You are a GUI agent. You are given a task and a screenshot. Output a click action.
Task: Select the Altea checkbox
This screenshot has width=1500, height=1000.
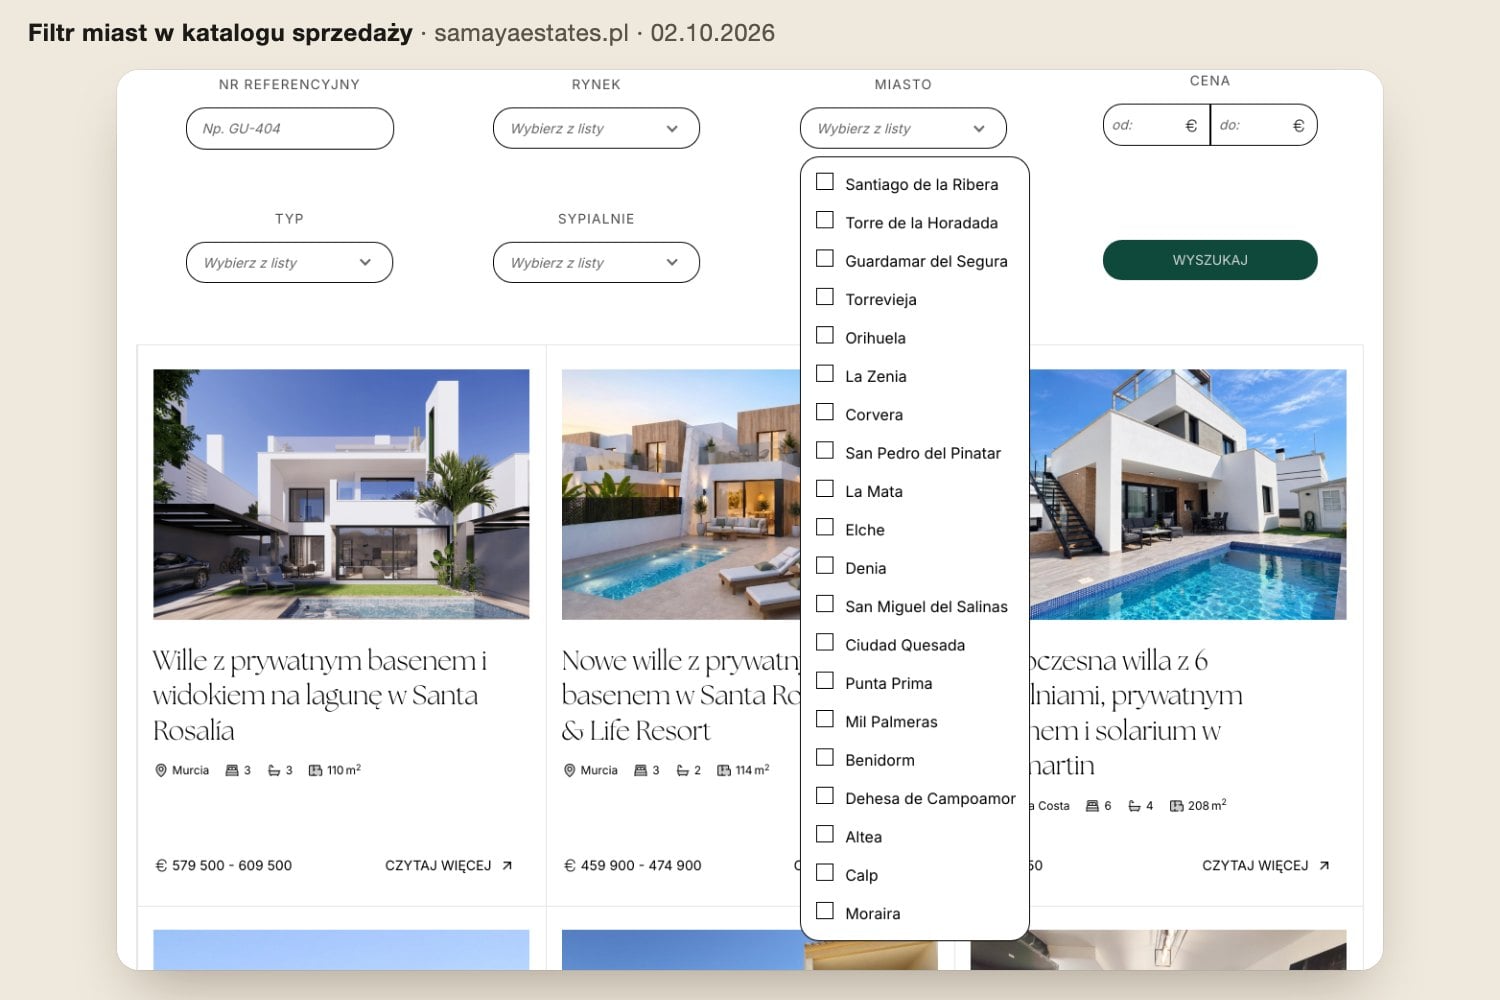coord(825,834)
